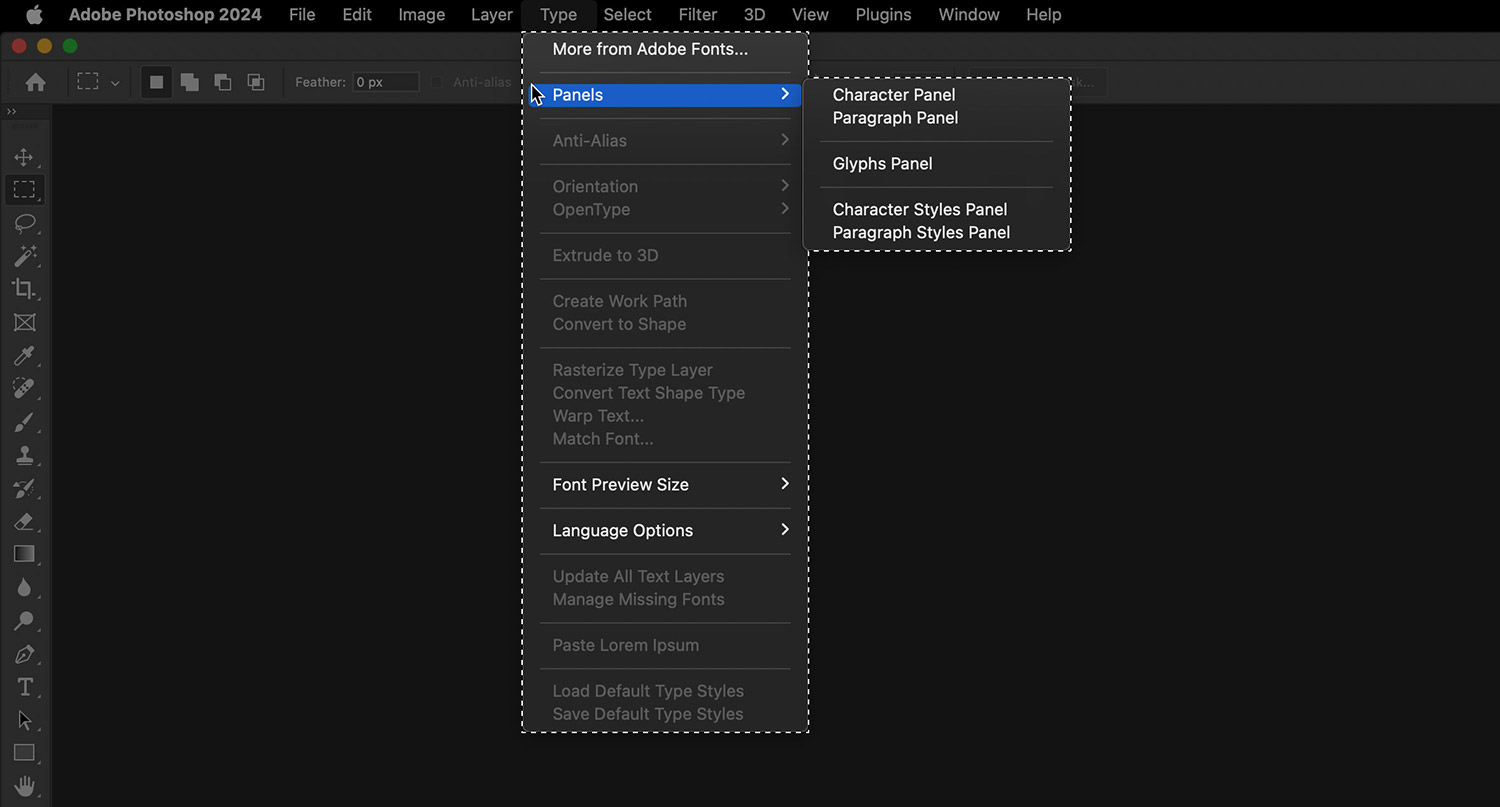Viewport: 1500px width, 807px height.
Task: Select the Blur tool
Action: (24, 587)
